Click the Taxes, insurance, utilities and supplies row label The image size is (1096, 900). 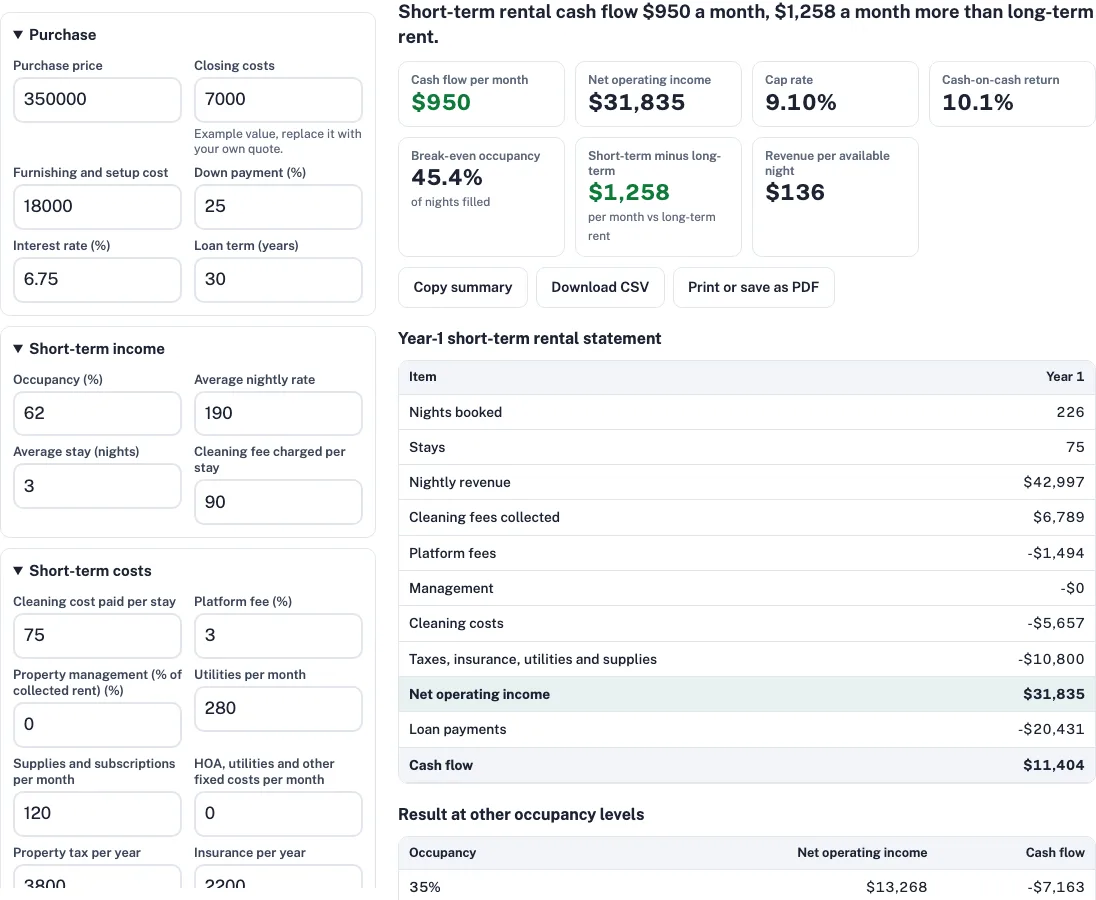[x=533, y=659]
